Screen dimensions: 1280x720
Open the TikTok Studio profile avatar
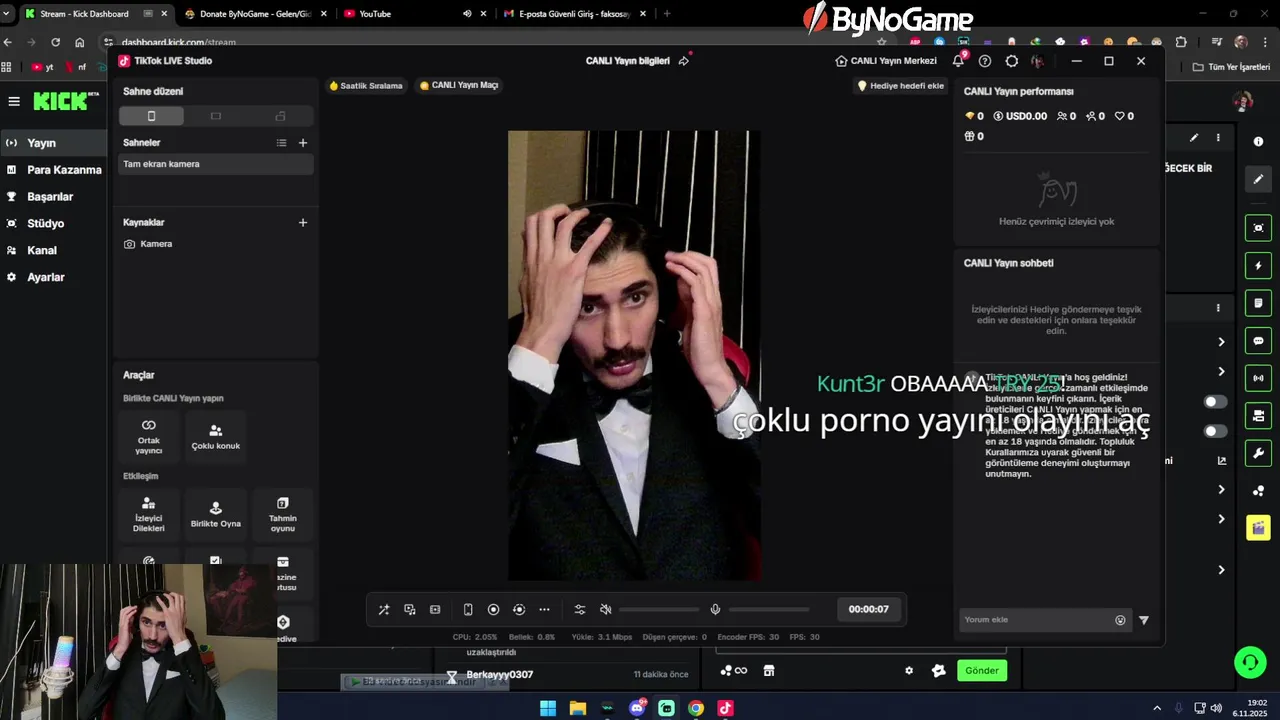point(1038,61)
